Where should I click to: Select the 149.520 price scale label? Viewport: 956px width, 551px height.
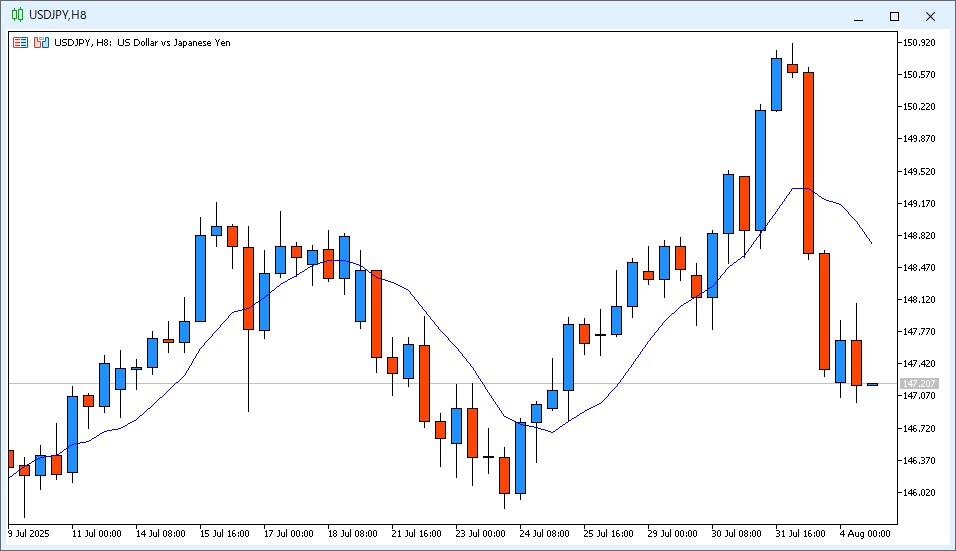click(919, 171)
